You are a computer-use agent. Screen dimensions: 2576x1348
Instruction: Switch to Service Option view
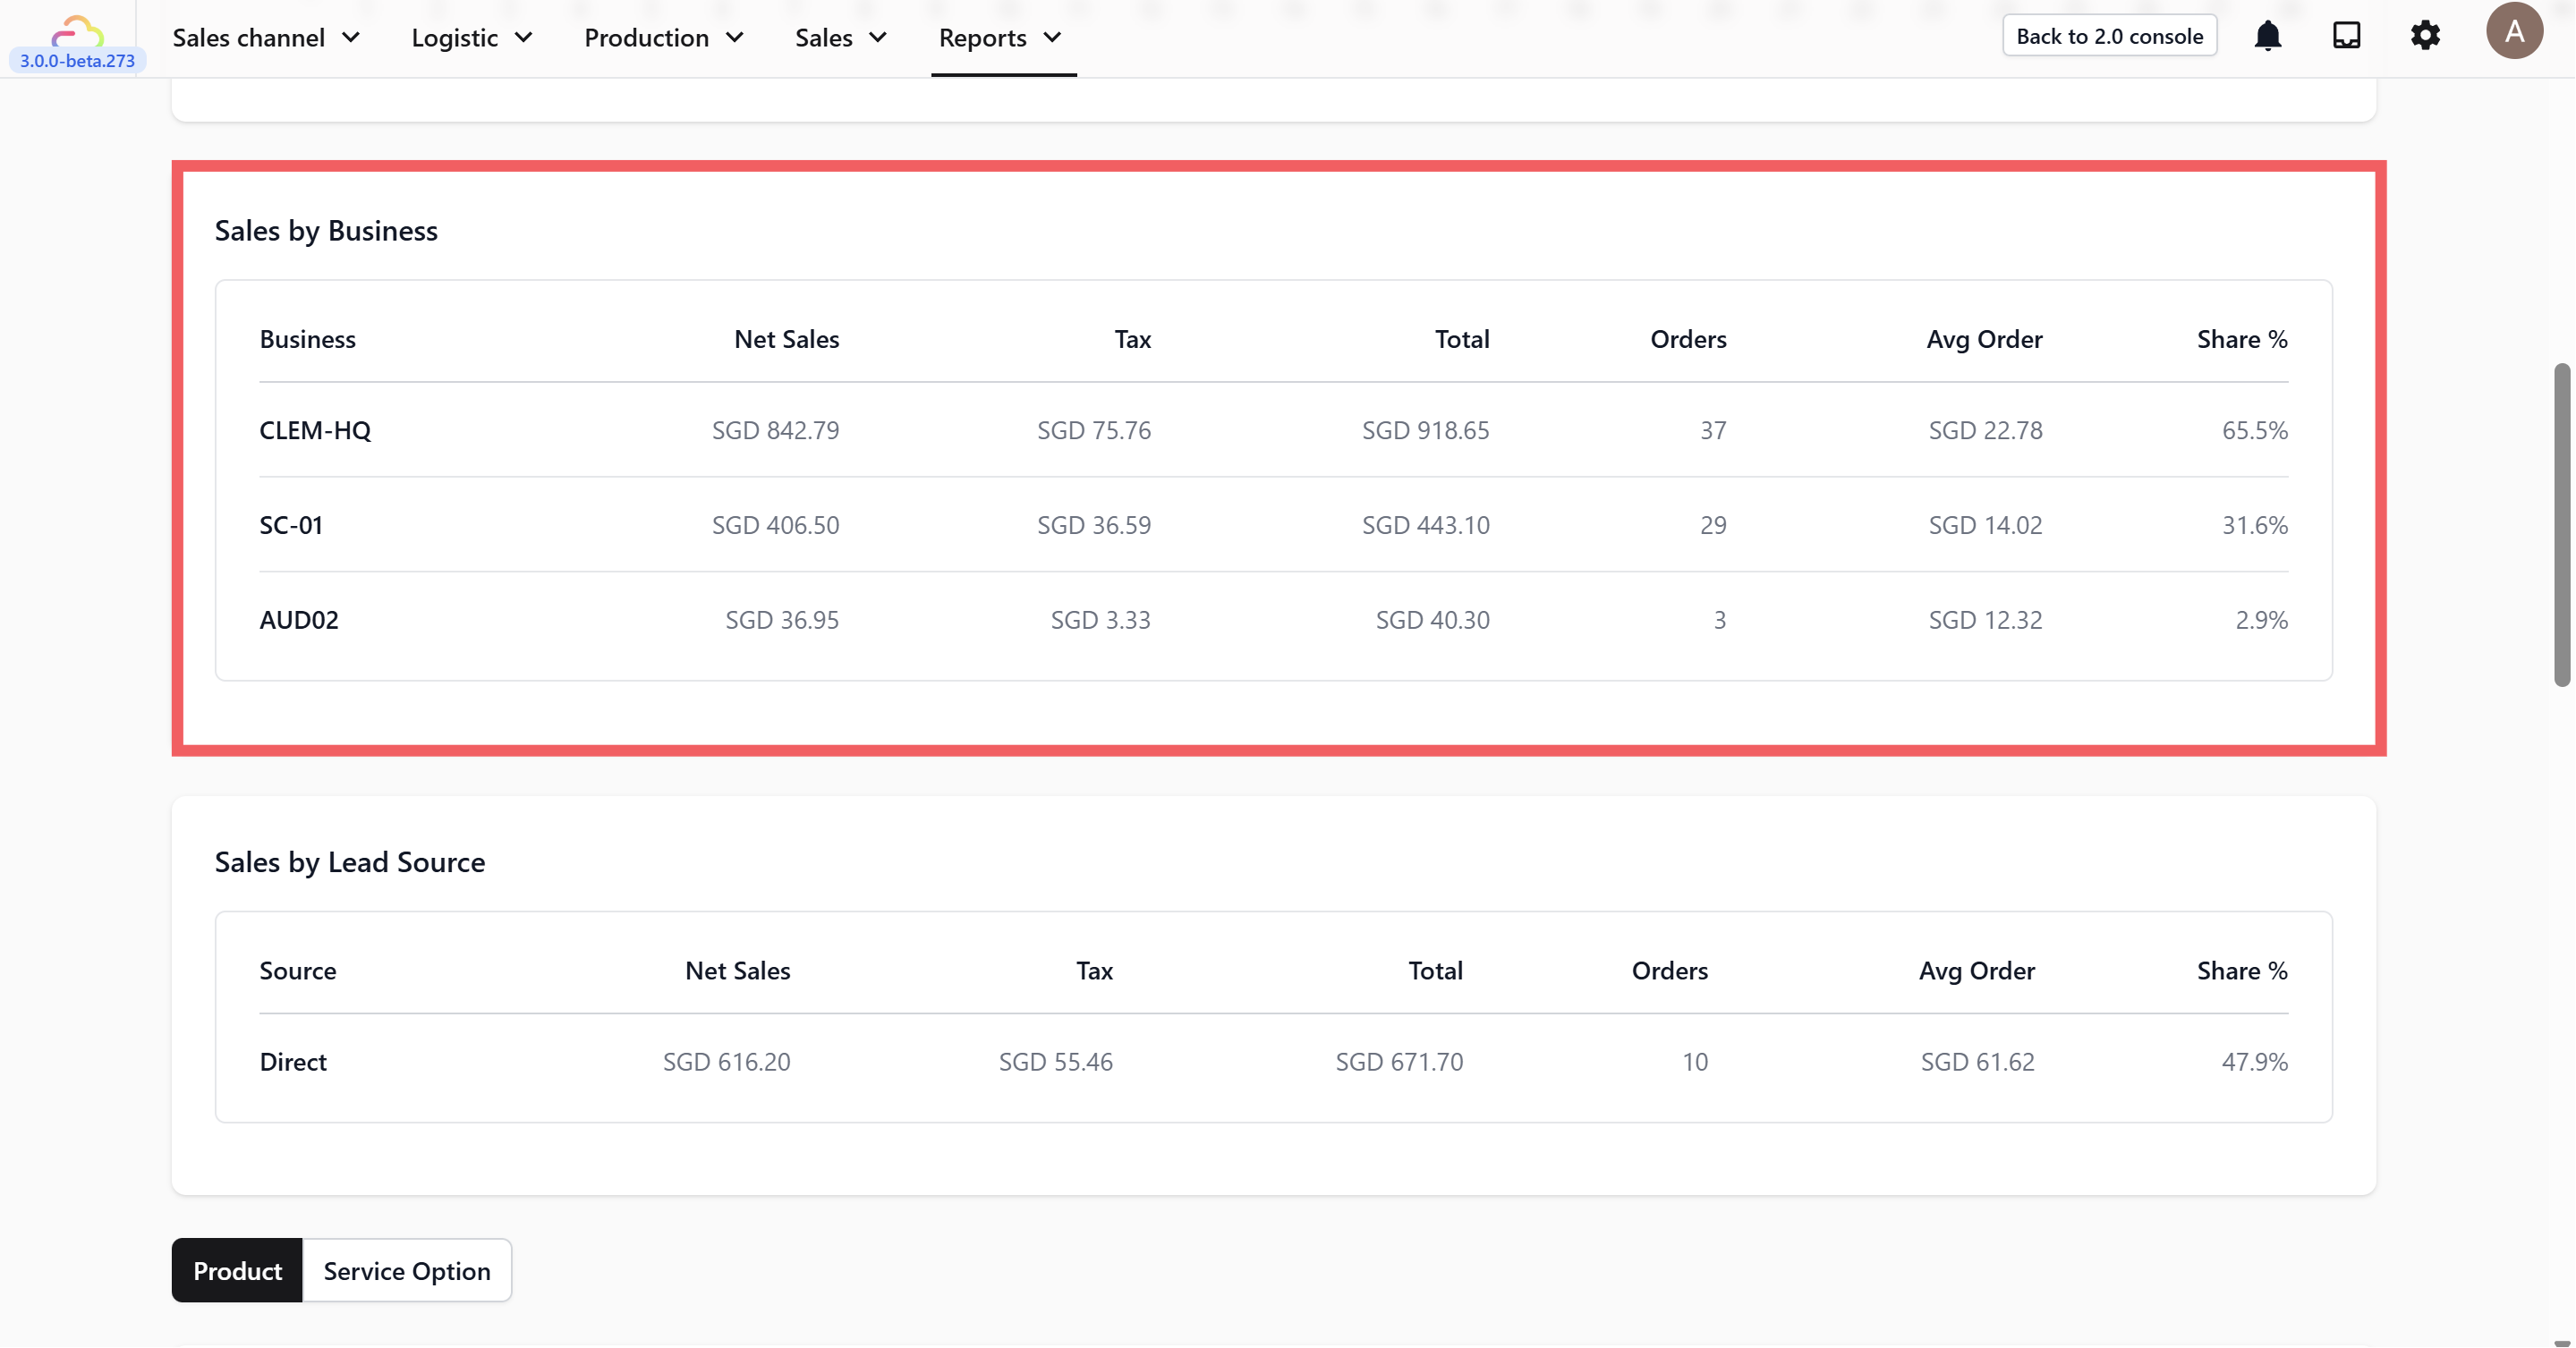pos(406,1270)
